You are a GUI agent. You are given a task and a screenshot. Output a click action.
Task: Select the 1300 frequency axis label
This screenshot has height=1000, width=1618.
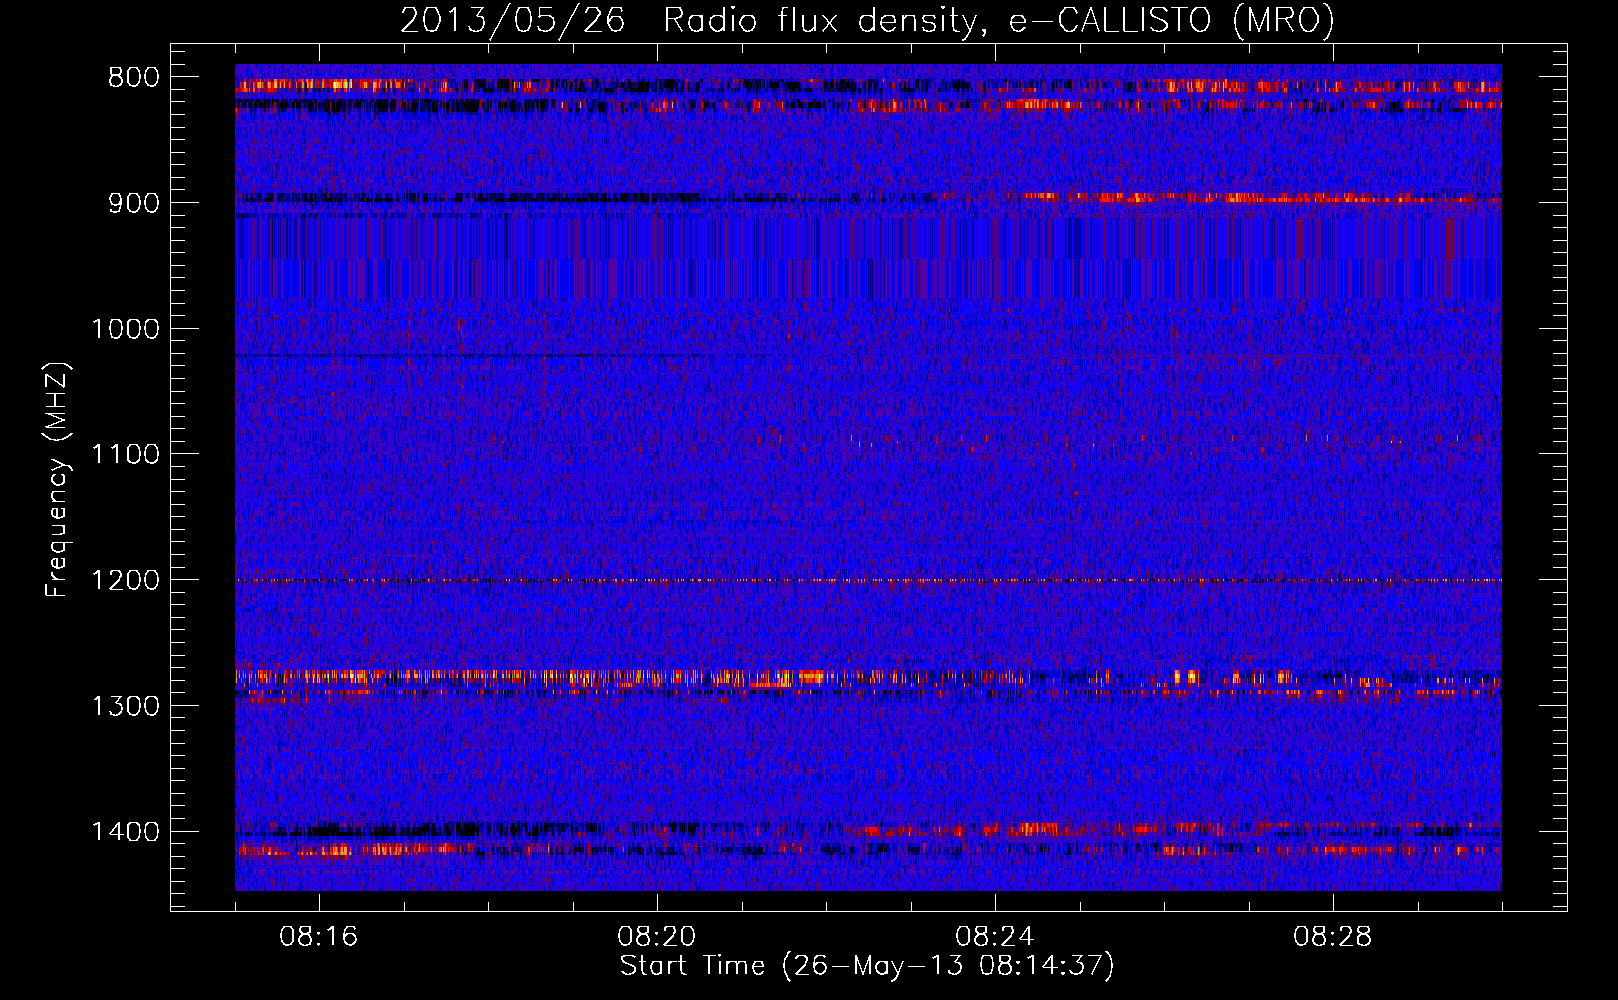tap(125, 706)
